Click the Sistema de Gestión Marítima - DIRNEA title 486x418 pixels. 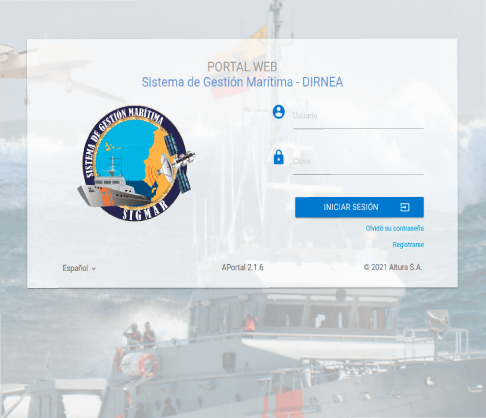coord(242,82)
